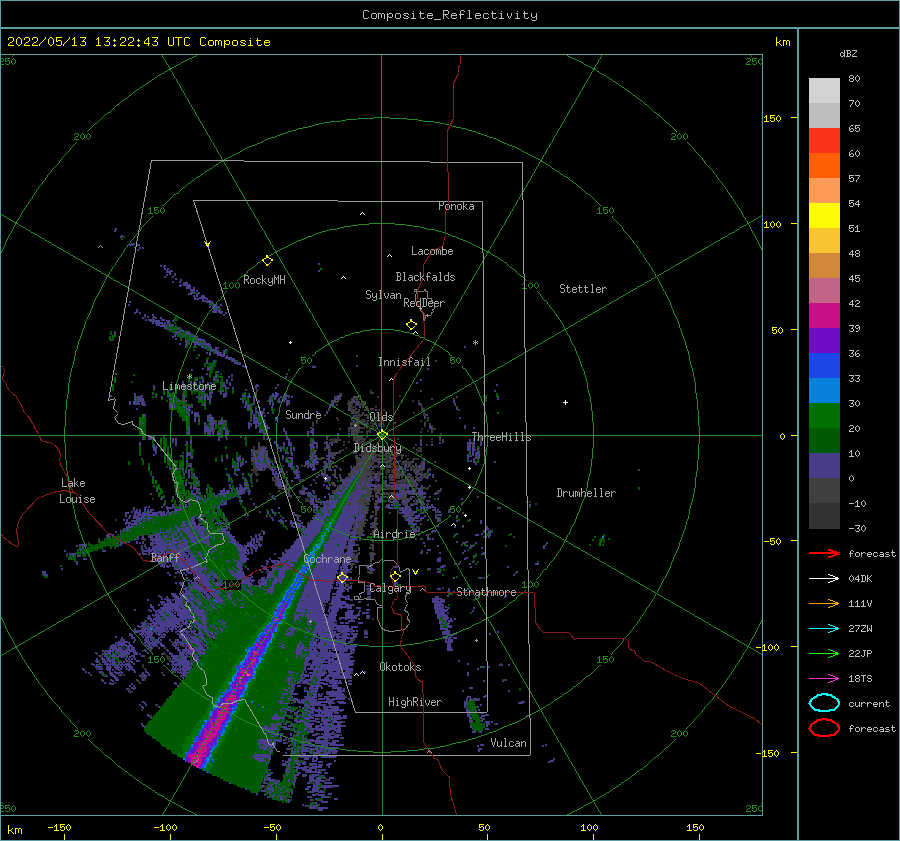The height and width of the screenshot is (841, 900).
Task: Click the white plus marker east of ThreeHills
Action: 565,402
